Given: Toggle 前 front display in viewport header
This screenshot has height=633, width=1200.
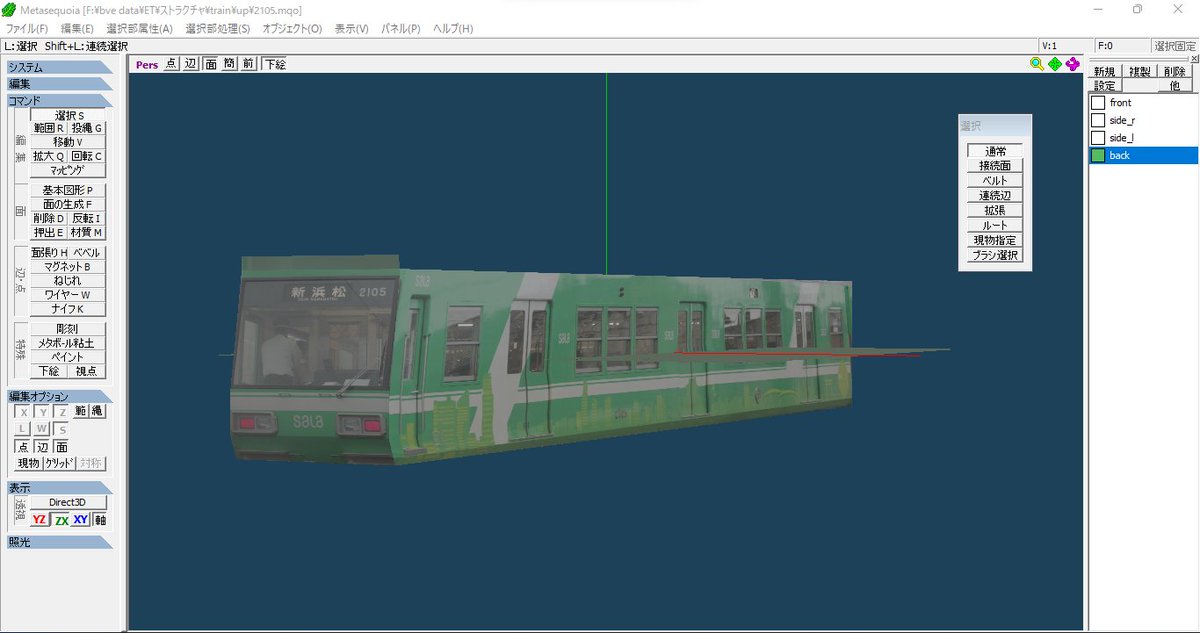Looking at the screenshot, I should 248,64.
